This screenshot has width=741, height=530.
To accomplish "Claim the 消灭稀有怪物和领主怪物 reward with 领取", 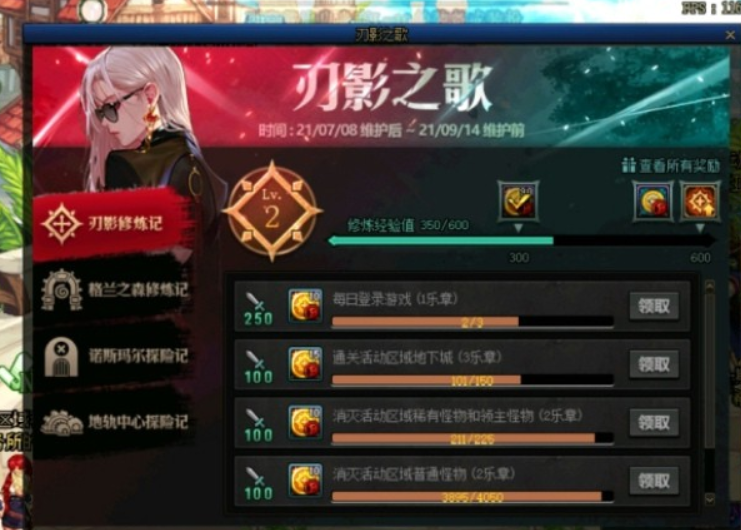I will [x=654, y=422].
